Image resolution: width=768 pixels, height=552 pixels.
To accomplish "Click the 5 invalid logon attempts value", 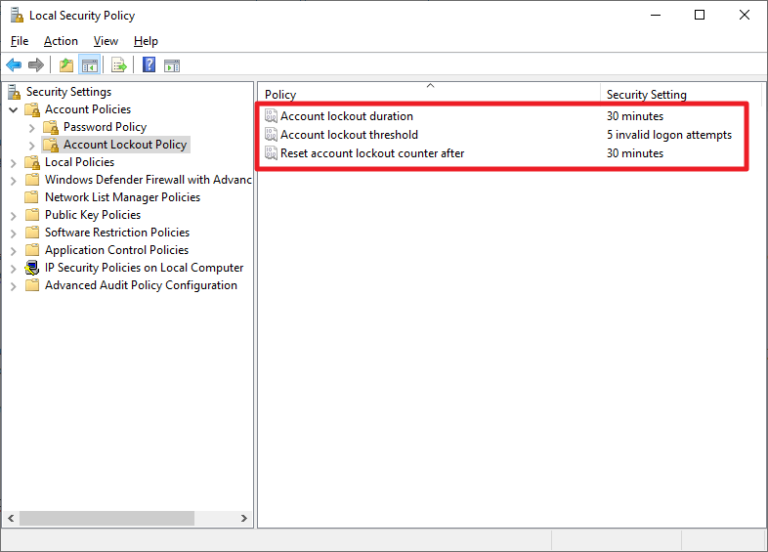I will click(x=669, y=135).
